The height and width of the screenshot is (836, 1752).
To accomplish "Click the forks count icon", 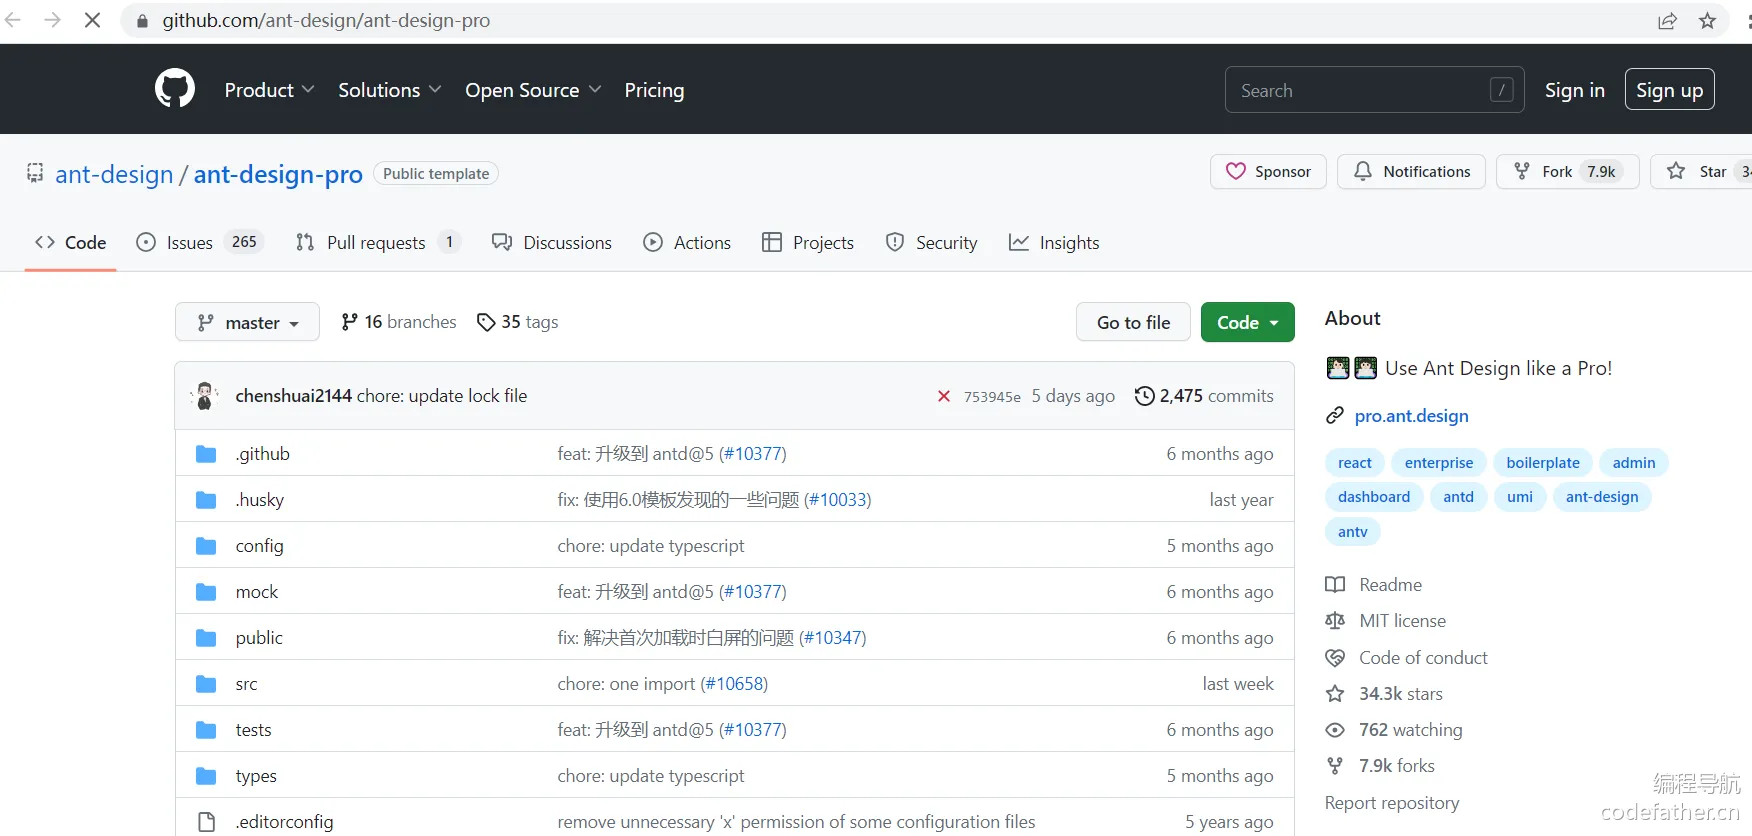I will [x=1335, y=766].
